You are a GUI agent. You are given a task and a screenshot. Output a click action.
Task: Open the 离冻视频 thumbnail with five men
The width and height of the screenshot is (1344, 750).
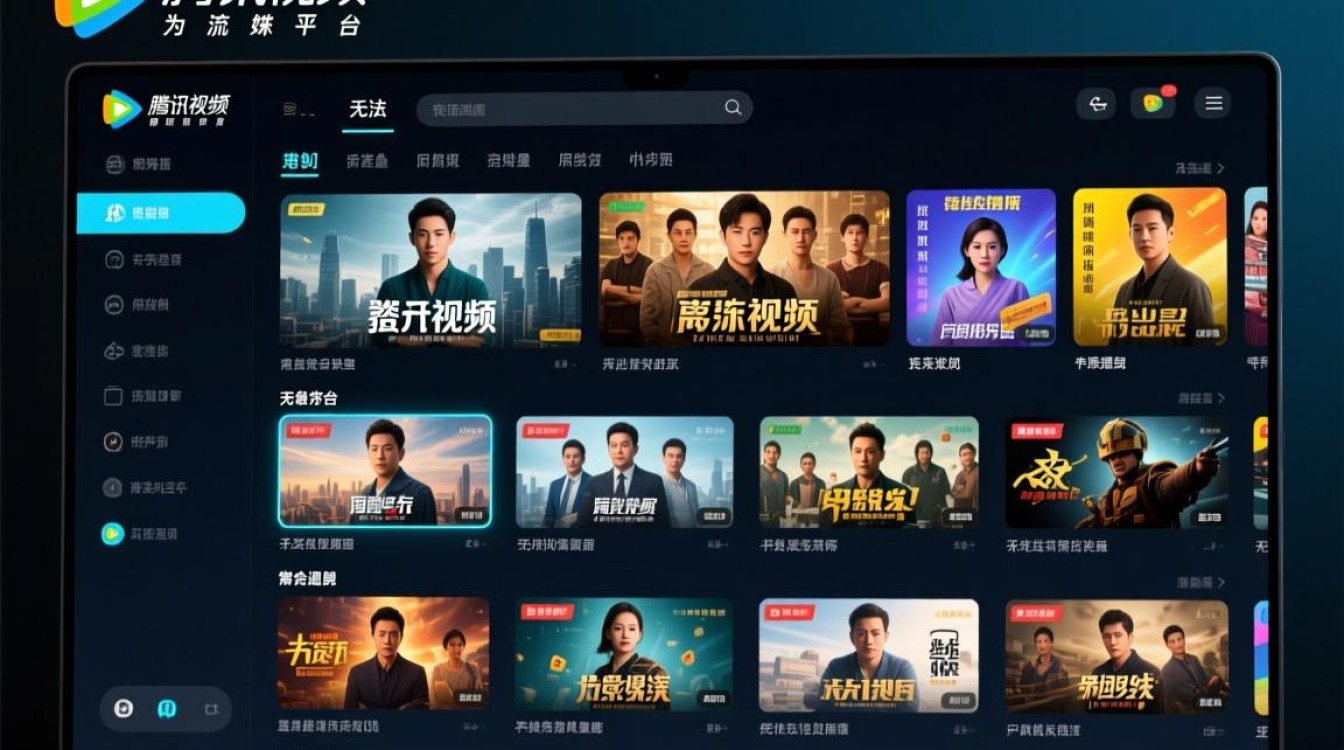[744, 269]
